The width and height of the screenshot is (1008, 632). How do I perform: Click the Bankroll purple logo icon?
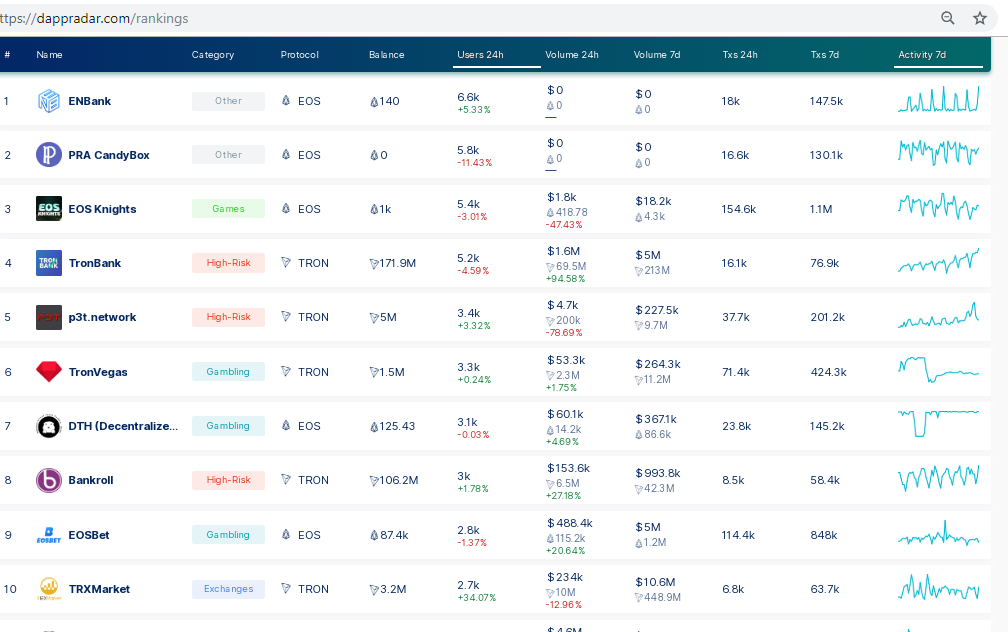pyautogui.click(x=49, y=480)
